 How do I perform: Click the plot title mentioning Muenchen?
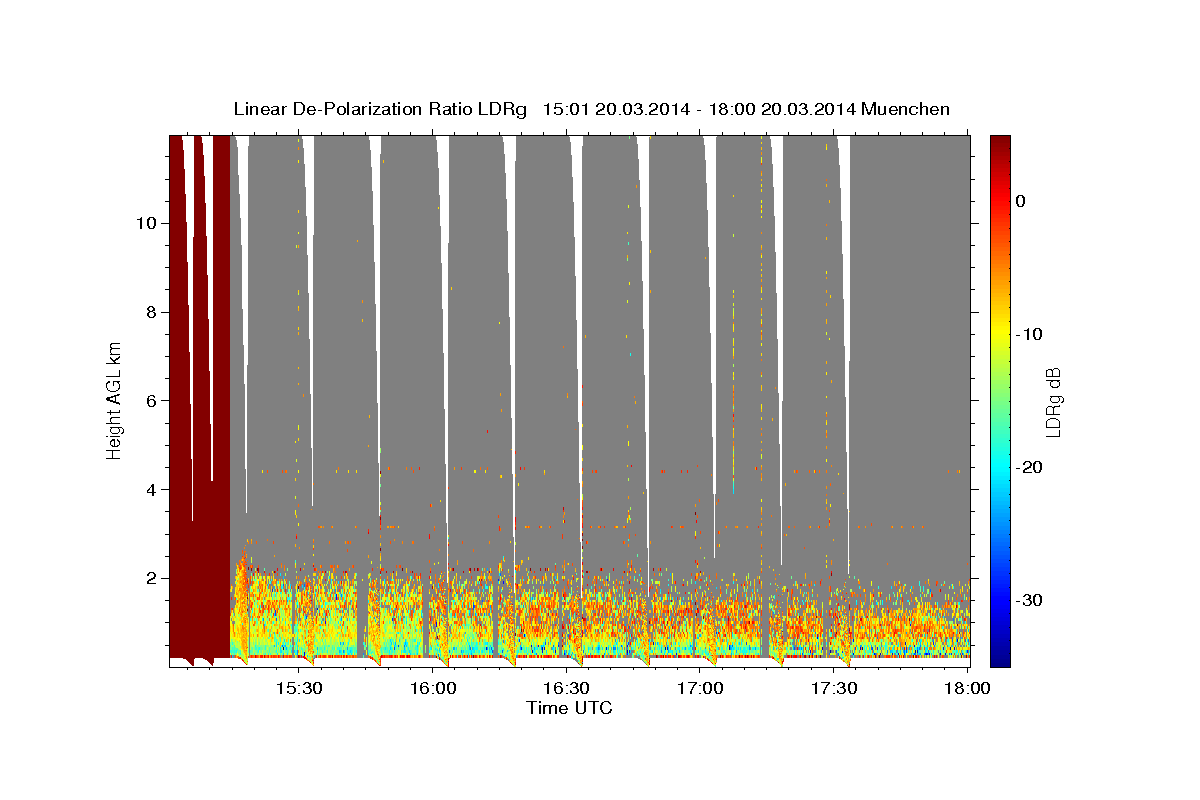[591, 109]
